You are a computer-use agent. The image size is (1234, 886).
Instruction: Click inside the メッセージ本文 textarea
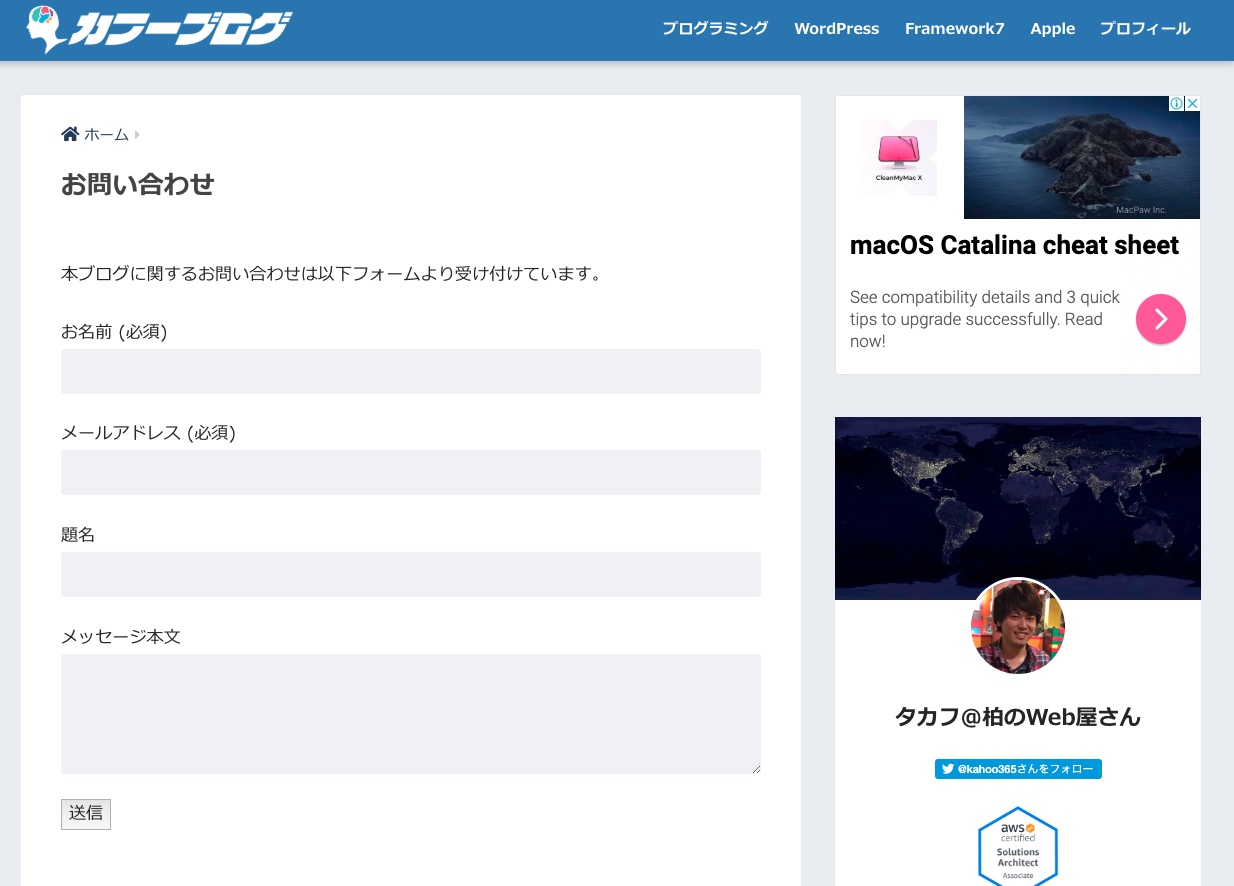point(410,713)
